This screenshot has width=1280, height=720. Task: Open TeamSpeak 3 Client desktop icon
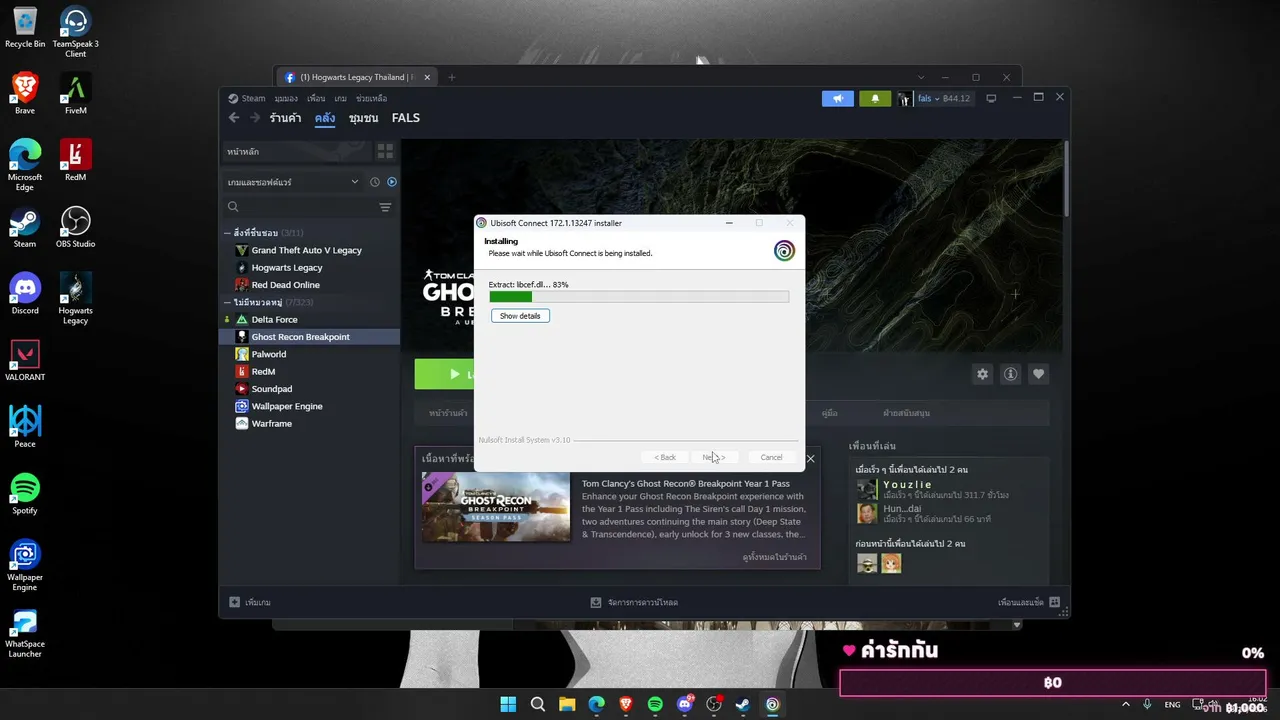coord(76,33)
